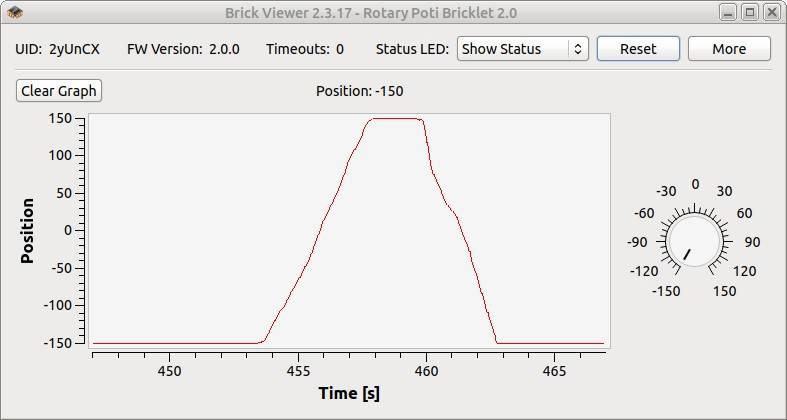Open the Status LED dropdown
This screenshot has width=787, height=420.
coord(522,49)
